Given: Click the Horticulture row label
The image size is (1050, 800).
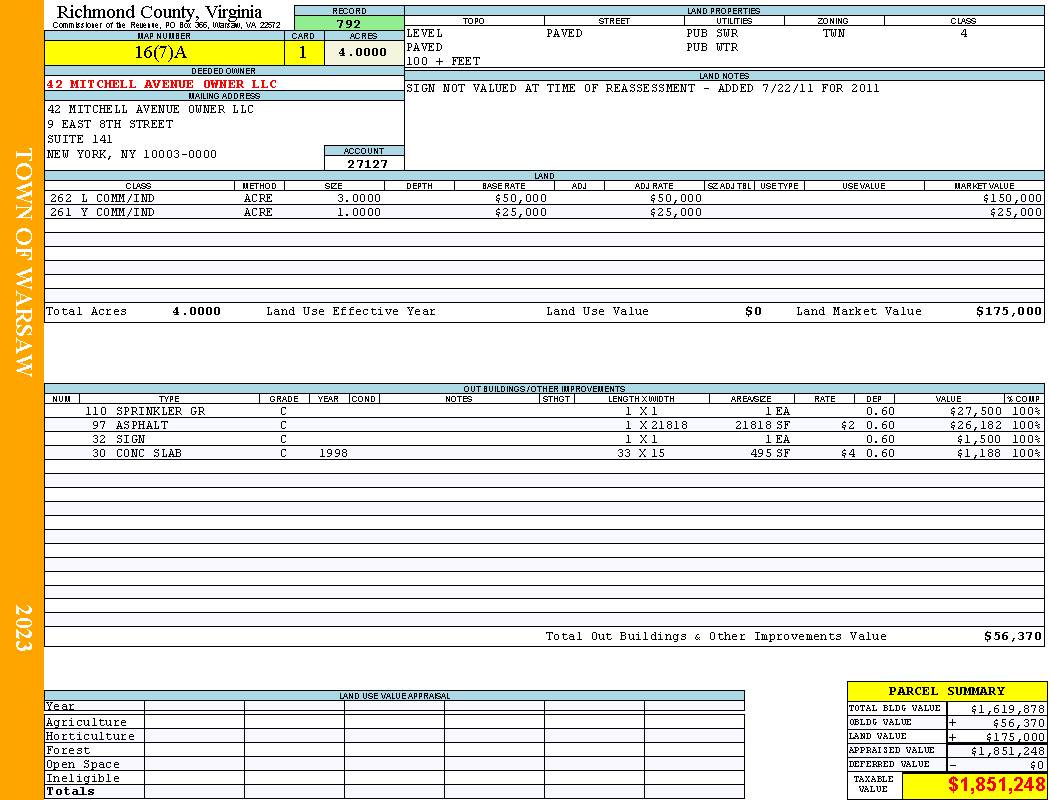Looking at the screenshot, I should (x=90, y=736).
